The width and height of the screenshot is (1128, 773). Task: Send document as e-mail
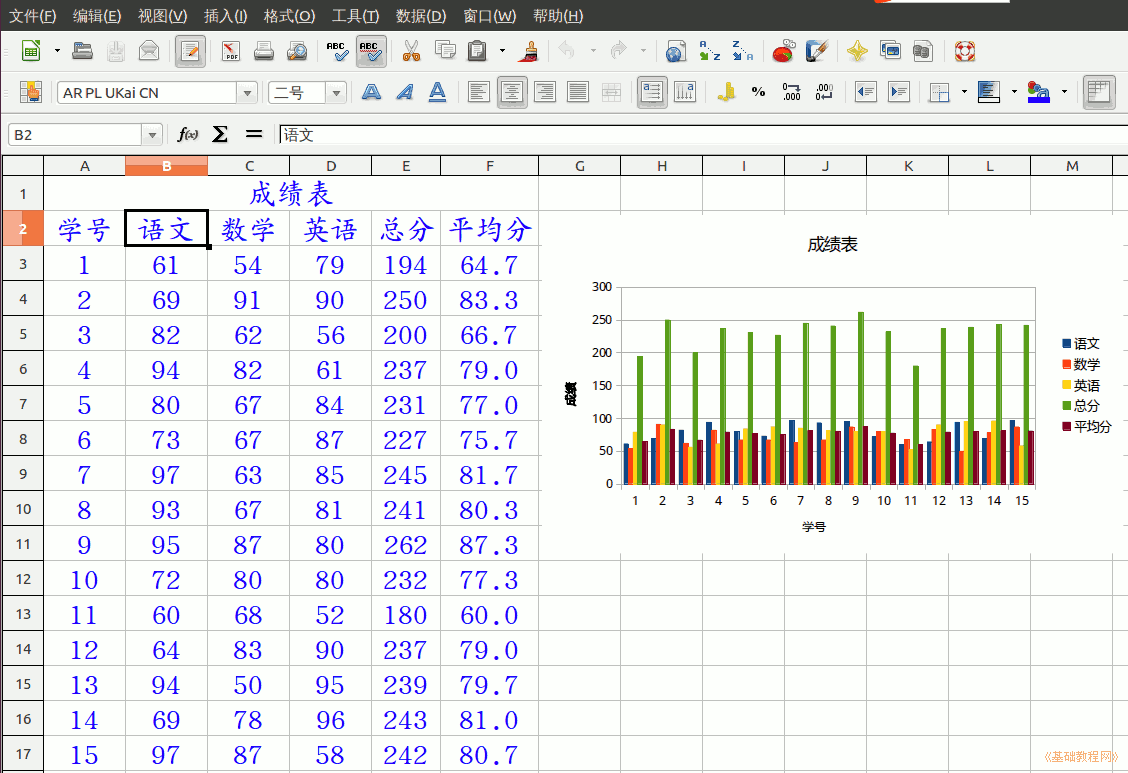pos(149,51)
